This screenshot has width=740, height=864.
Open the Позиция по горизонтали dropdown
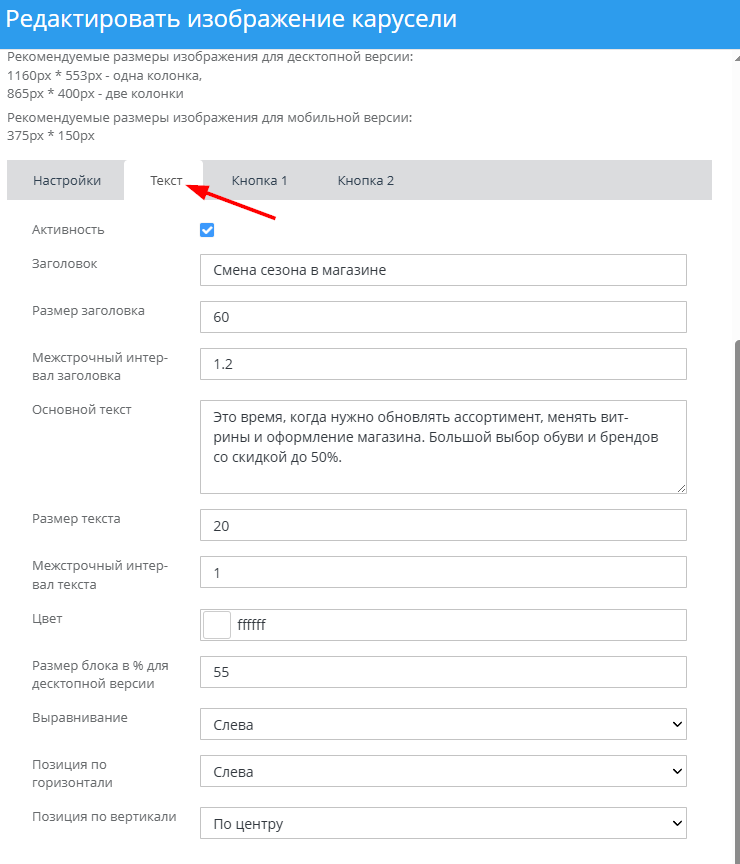coord(443,771)
